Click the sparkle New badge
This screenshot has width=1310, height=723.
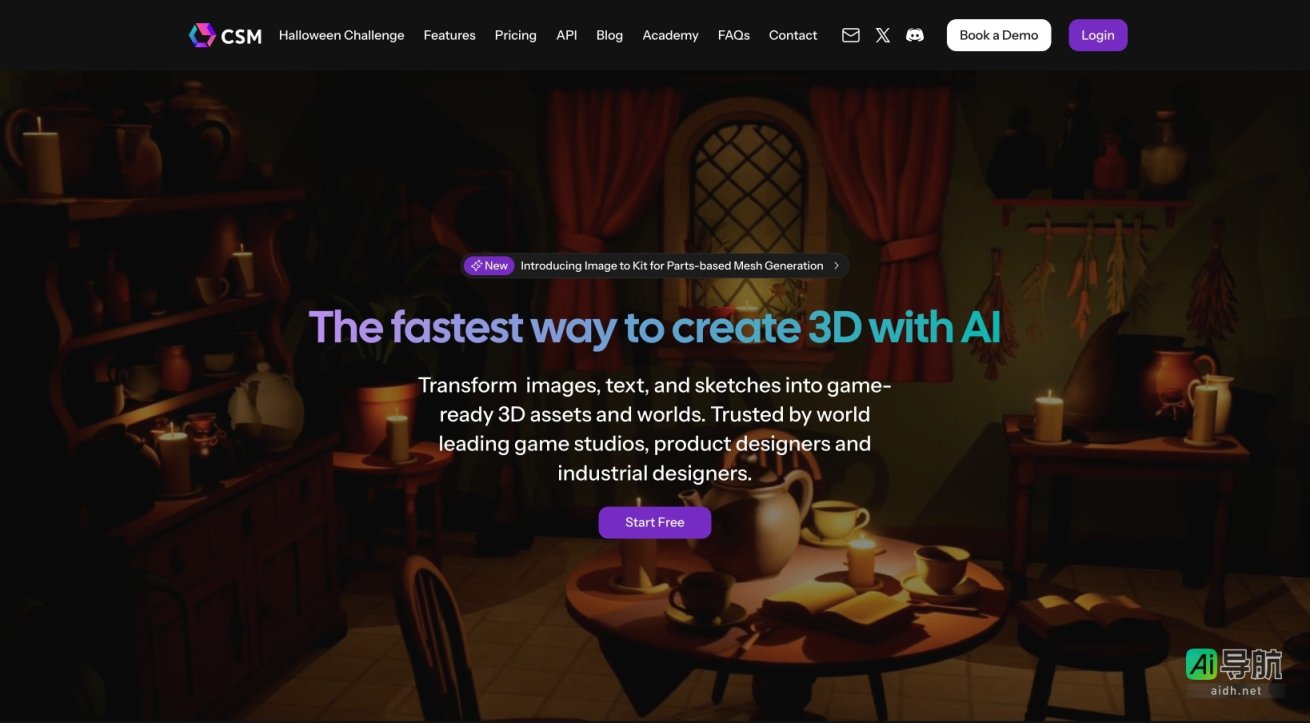(489, 266)
